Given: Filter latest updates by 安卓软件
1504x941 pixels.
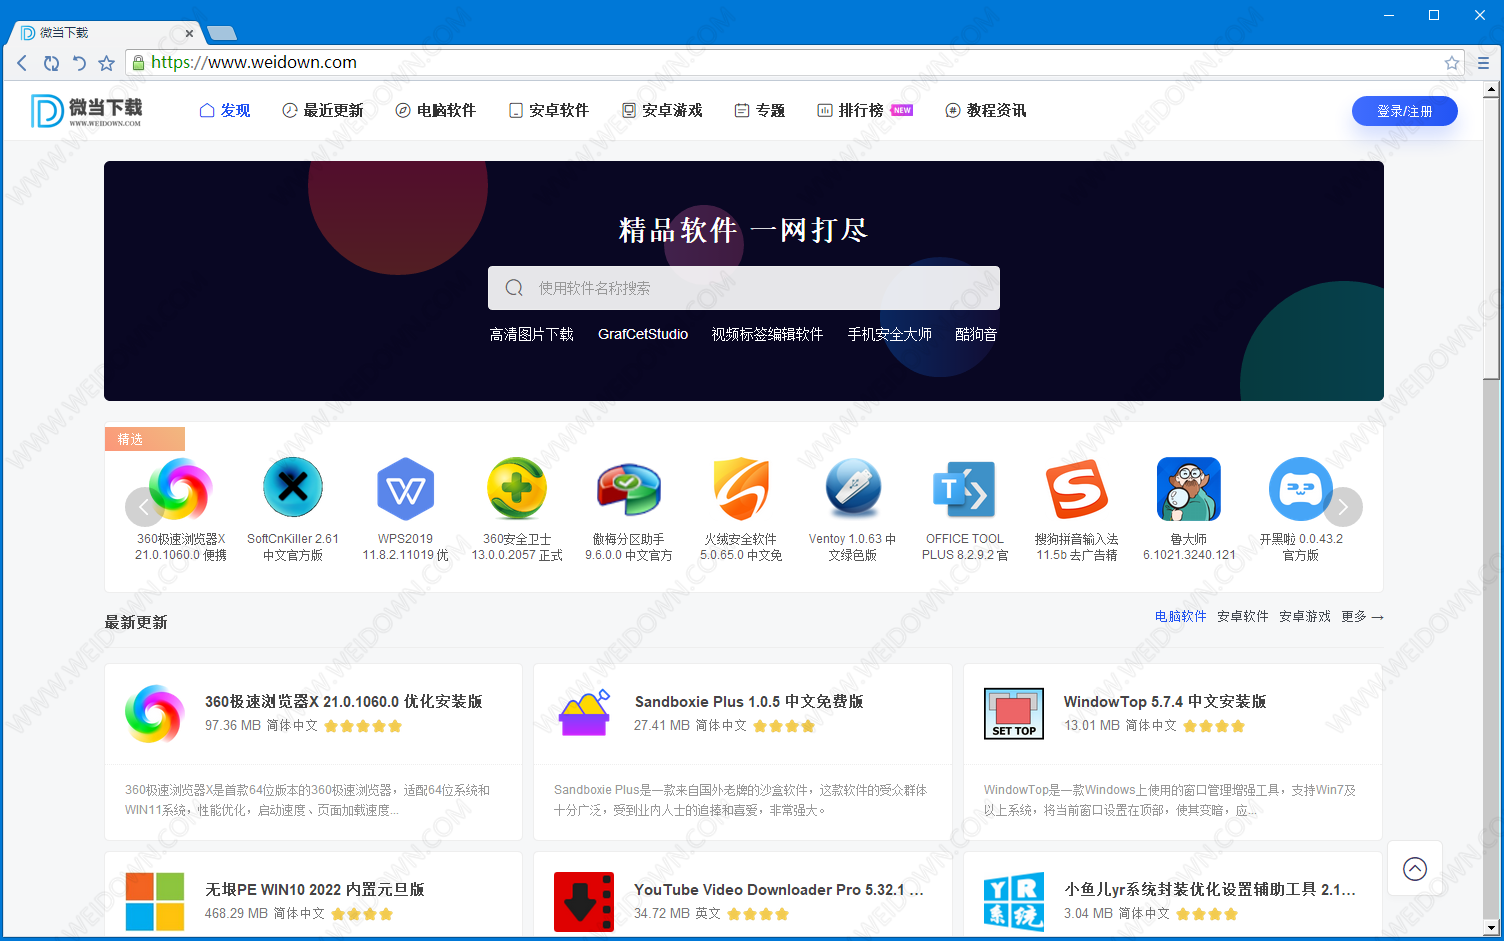Looking at the screenshot, I should (x=1243, y=616).
